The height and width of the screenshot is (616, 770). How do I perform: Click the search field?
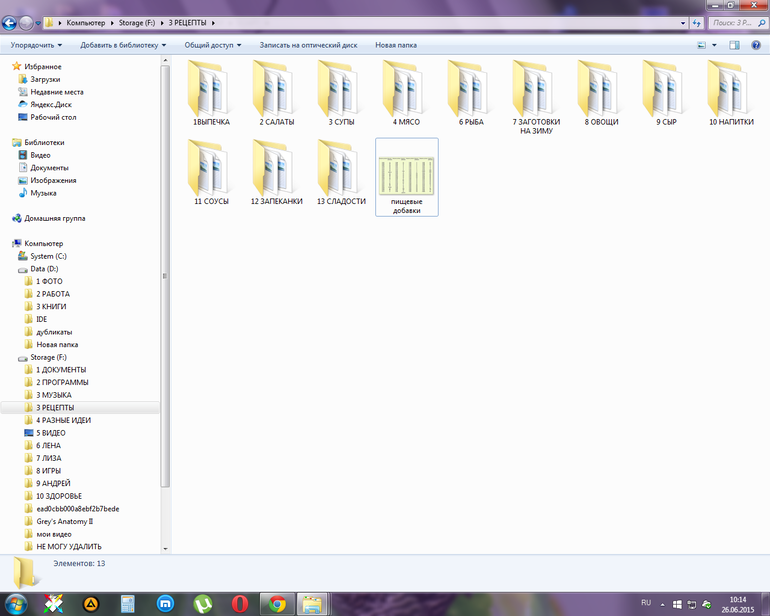click(x=737, y=23)
